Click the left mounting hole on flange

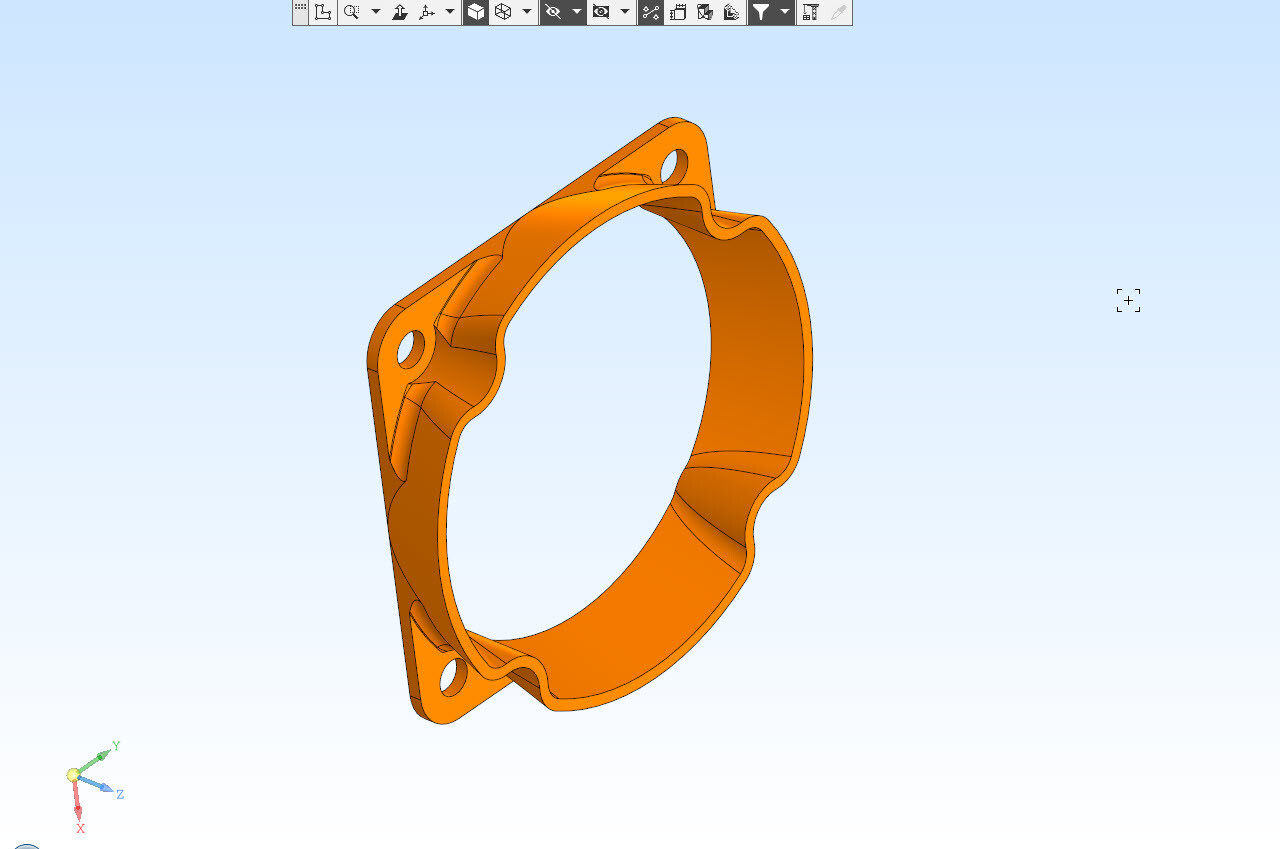[411, 348]
